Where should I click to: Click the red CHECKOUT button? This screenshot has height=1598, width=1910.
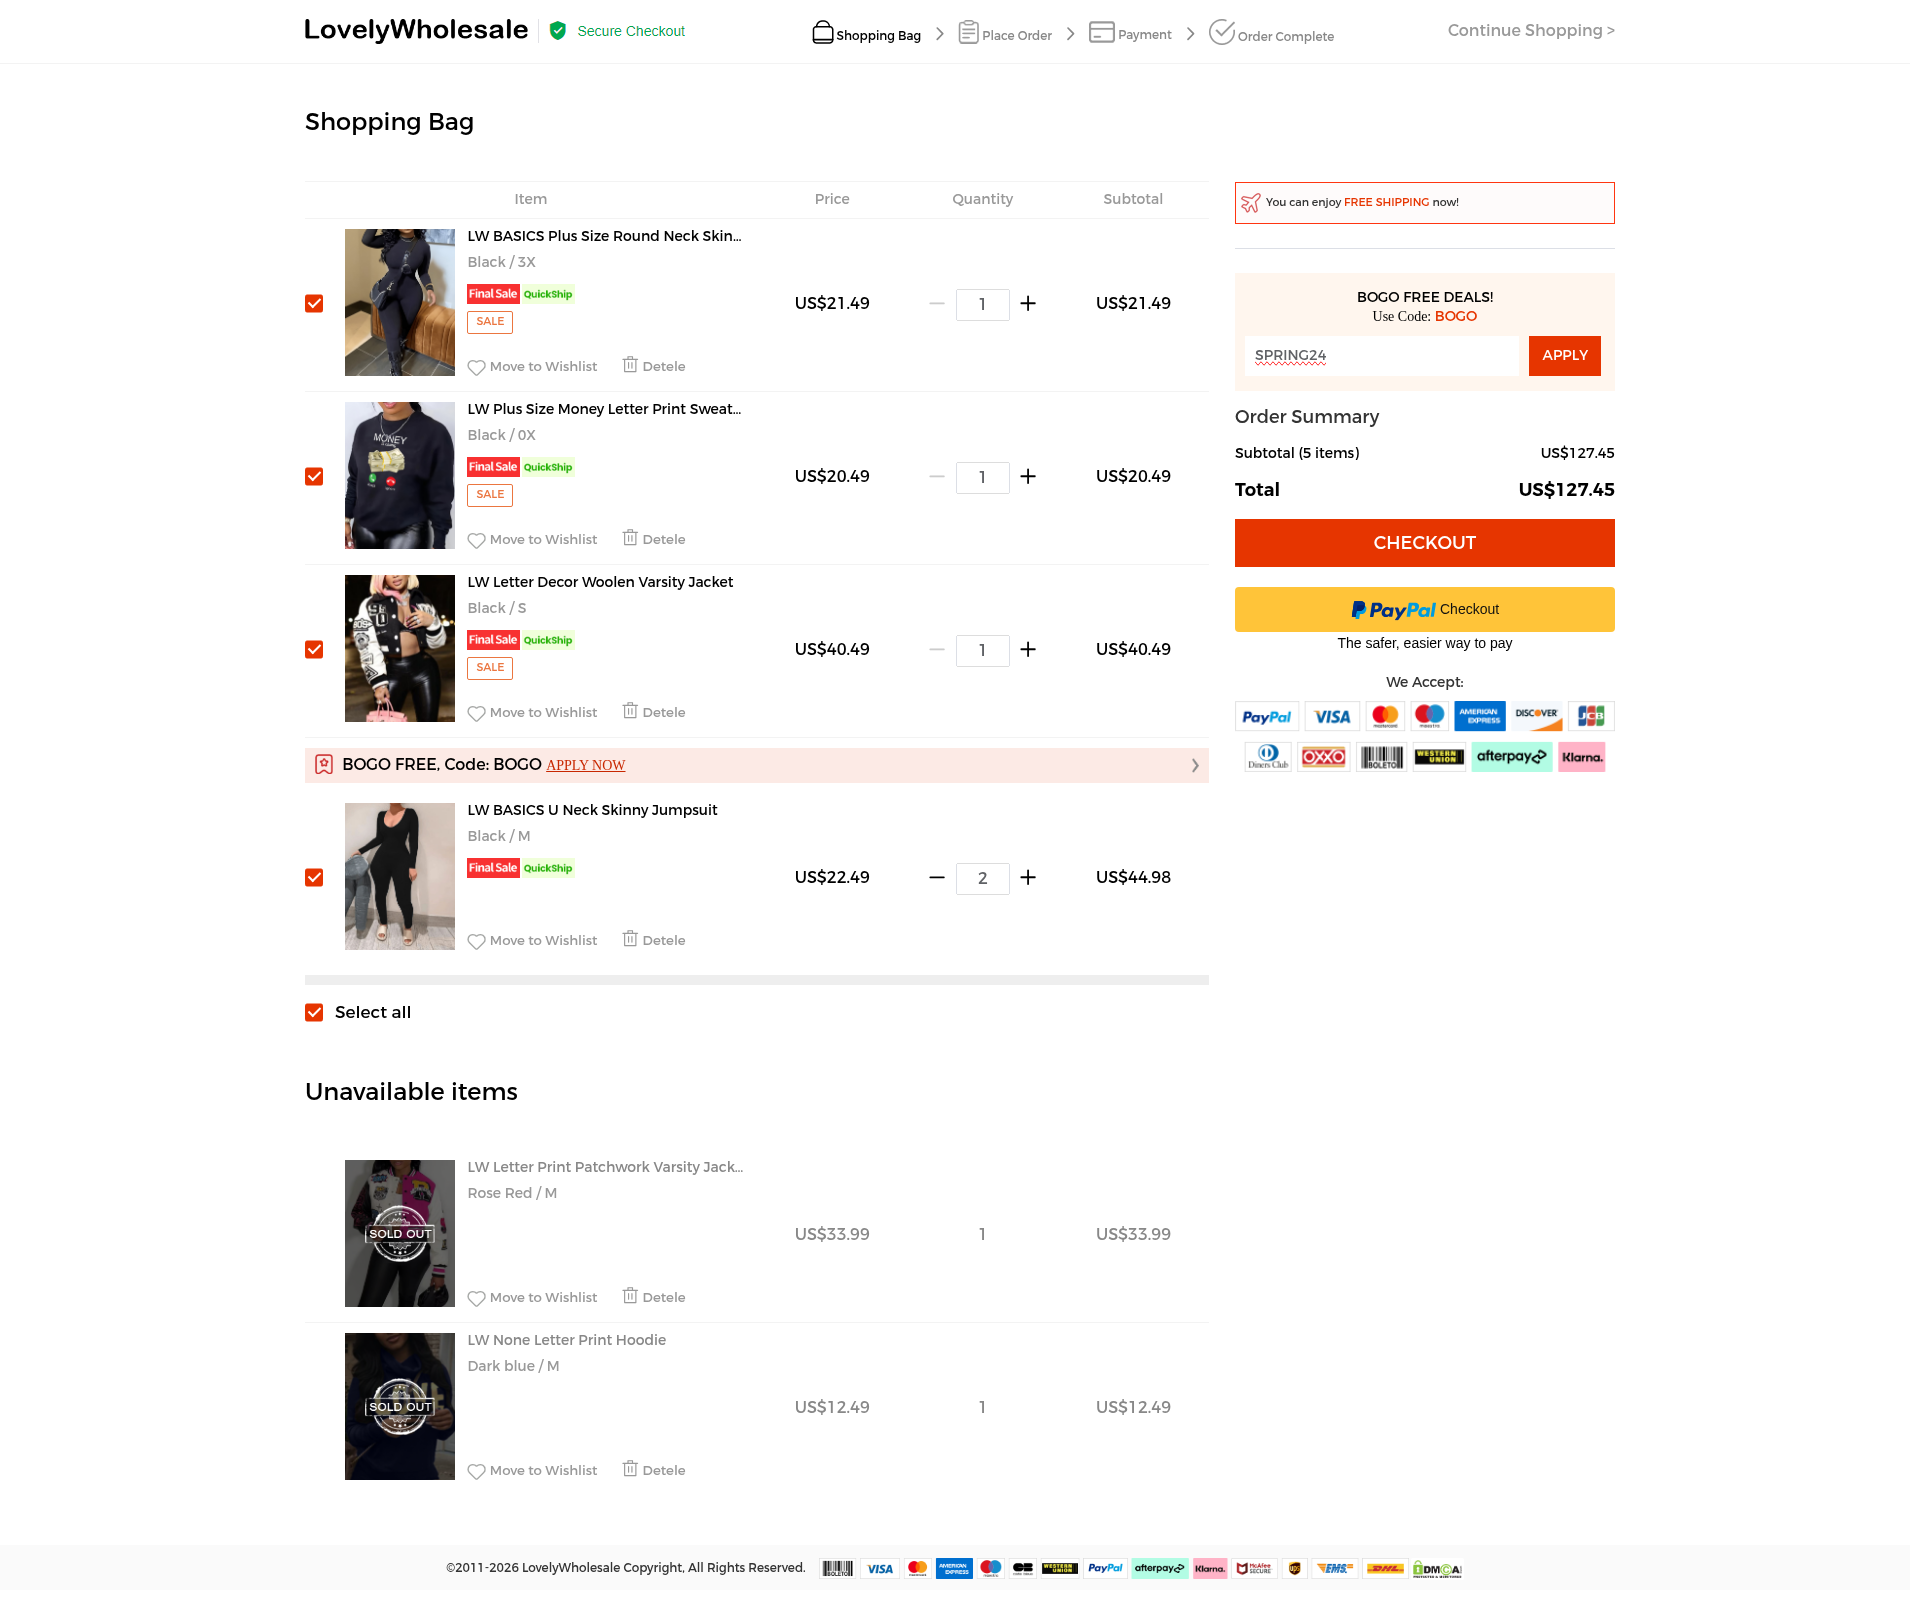tap(1425, 543)
